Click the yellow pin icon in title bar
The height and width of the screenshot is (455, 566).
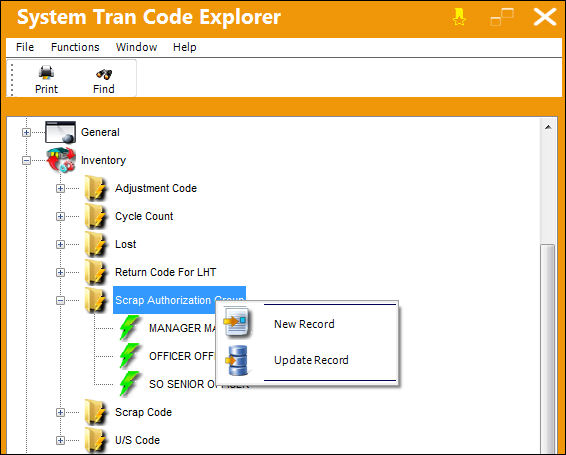[459, 17]
